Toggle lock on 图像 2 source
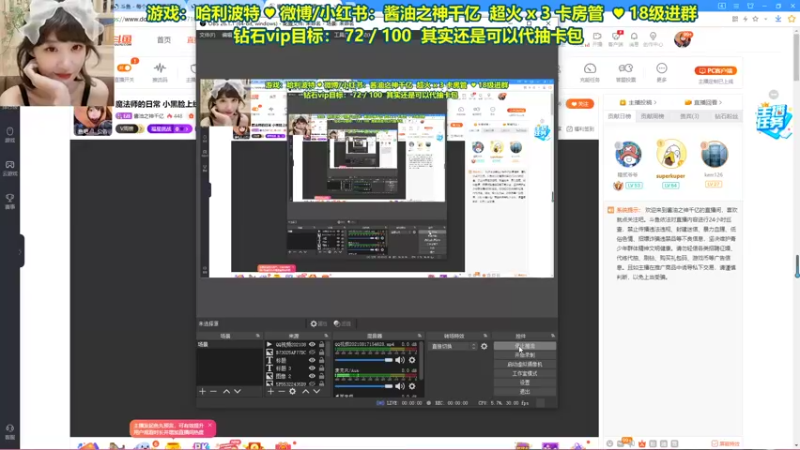Viewport: 800px width, 450px height. [x=321, y=376]
